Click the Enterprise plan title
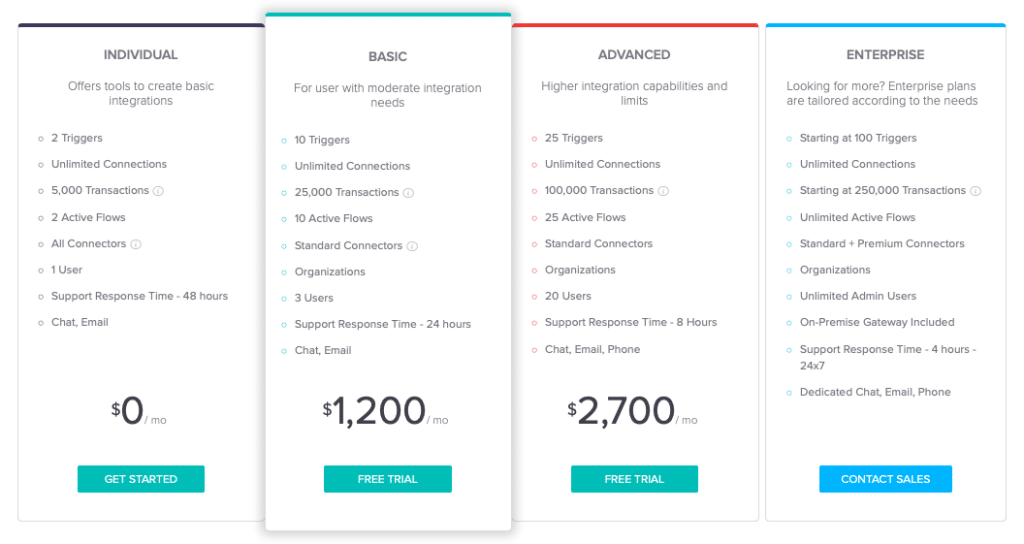This screenshot has width=1024, height=544. 885,55
